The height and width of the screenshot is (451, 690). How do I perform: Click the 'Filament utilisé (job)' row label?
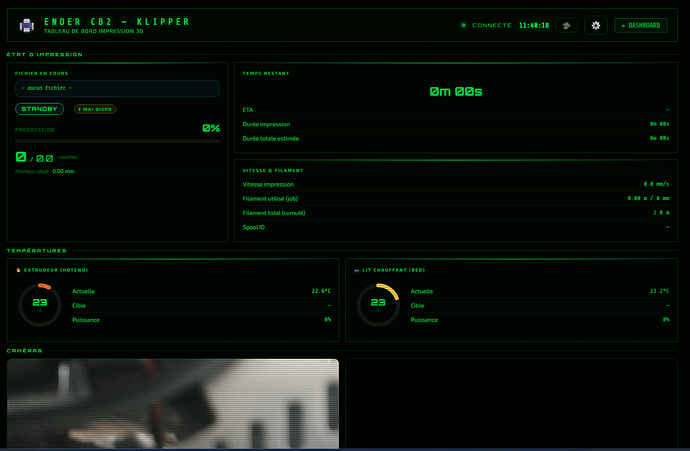[x=270, y=199]
